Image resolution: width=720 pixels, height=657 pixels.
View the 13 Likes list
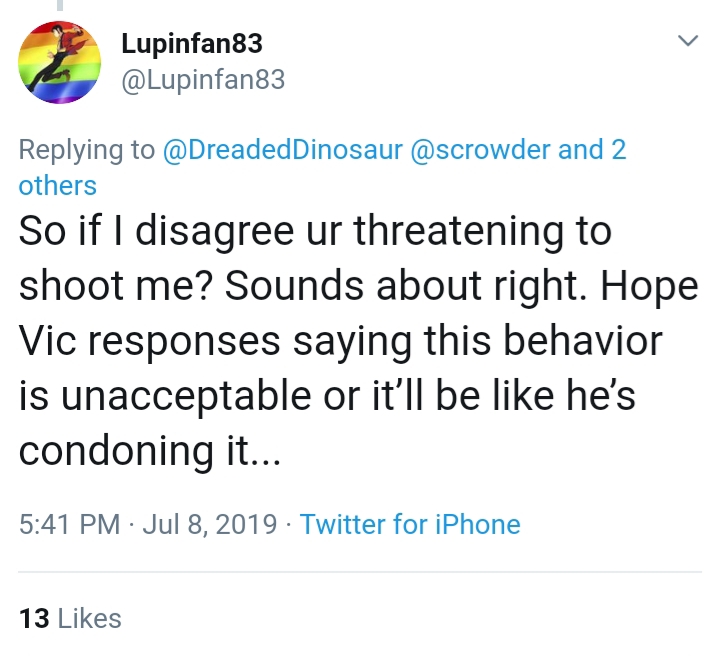pyautogui.click(x=70, y=618)
